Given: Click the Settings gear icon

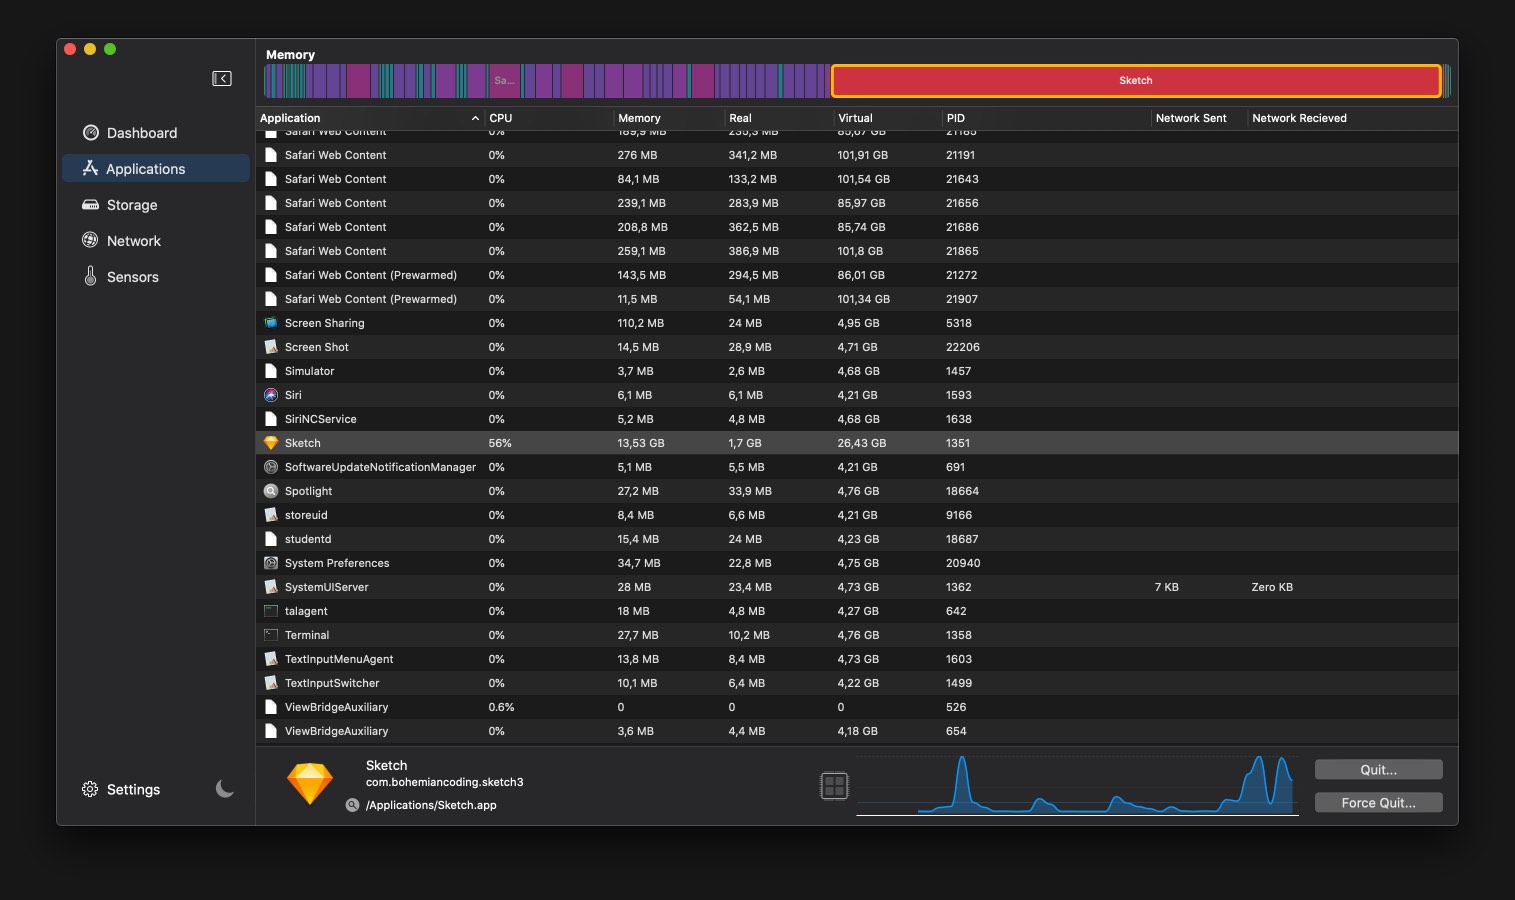Looking at the screenshot, I should [90, 789].
